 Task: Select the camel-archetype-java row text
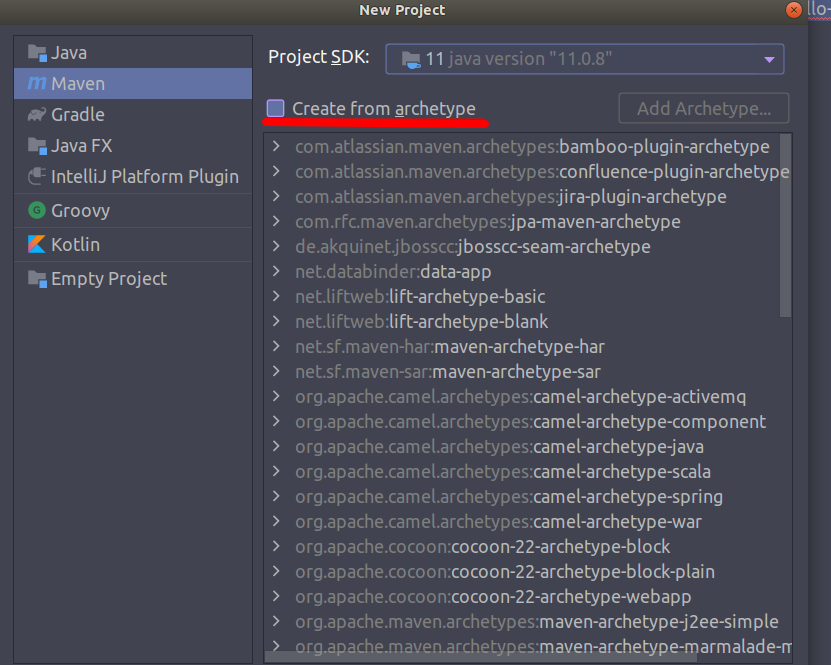pyautogui.click(x=499, y=446)
